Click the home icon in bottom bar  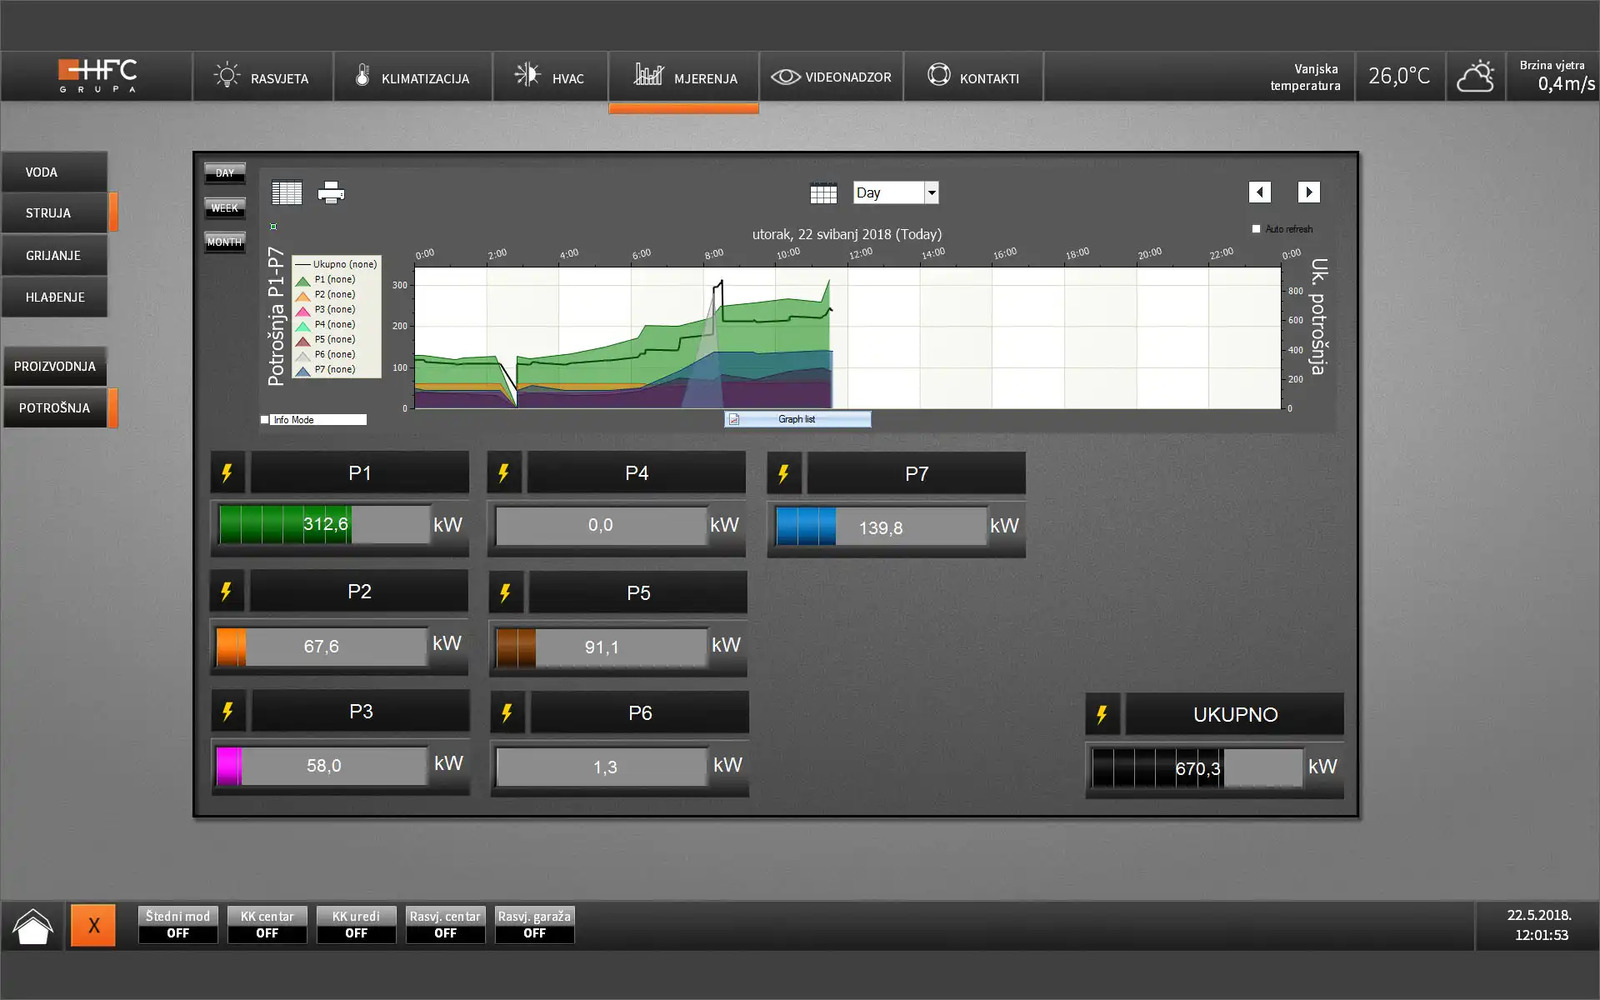(33, 926)
